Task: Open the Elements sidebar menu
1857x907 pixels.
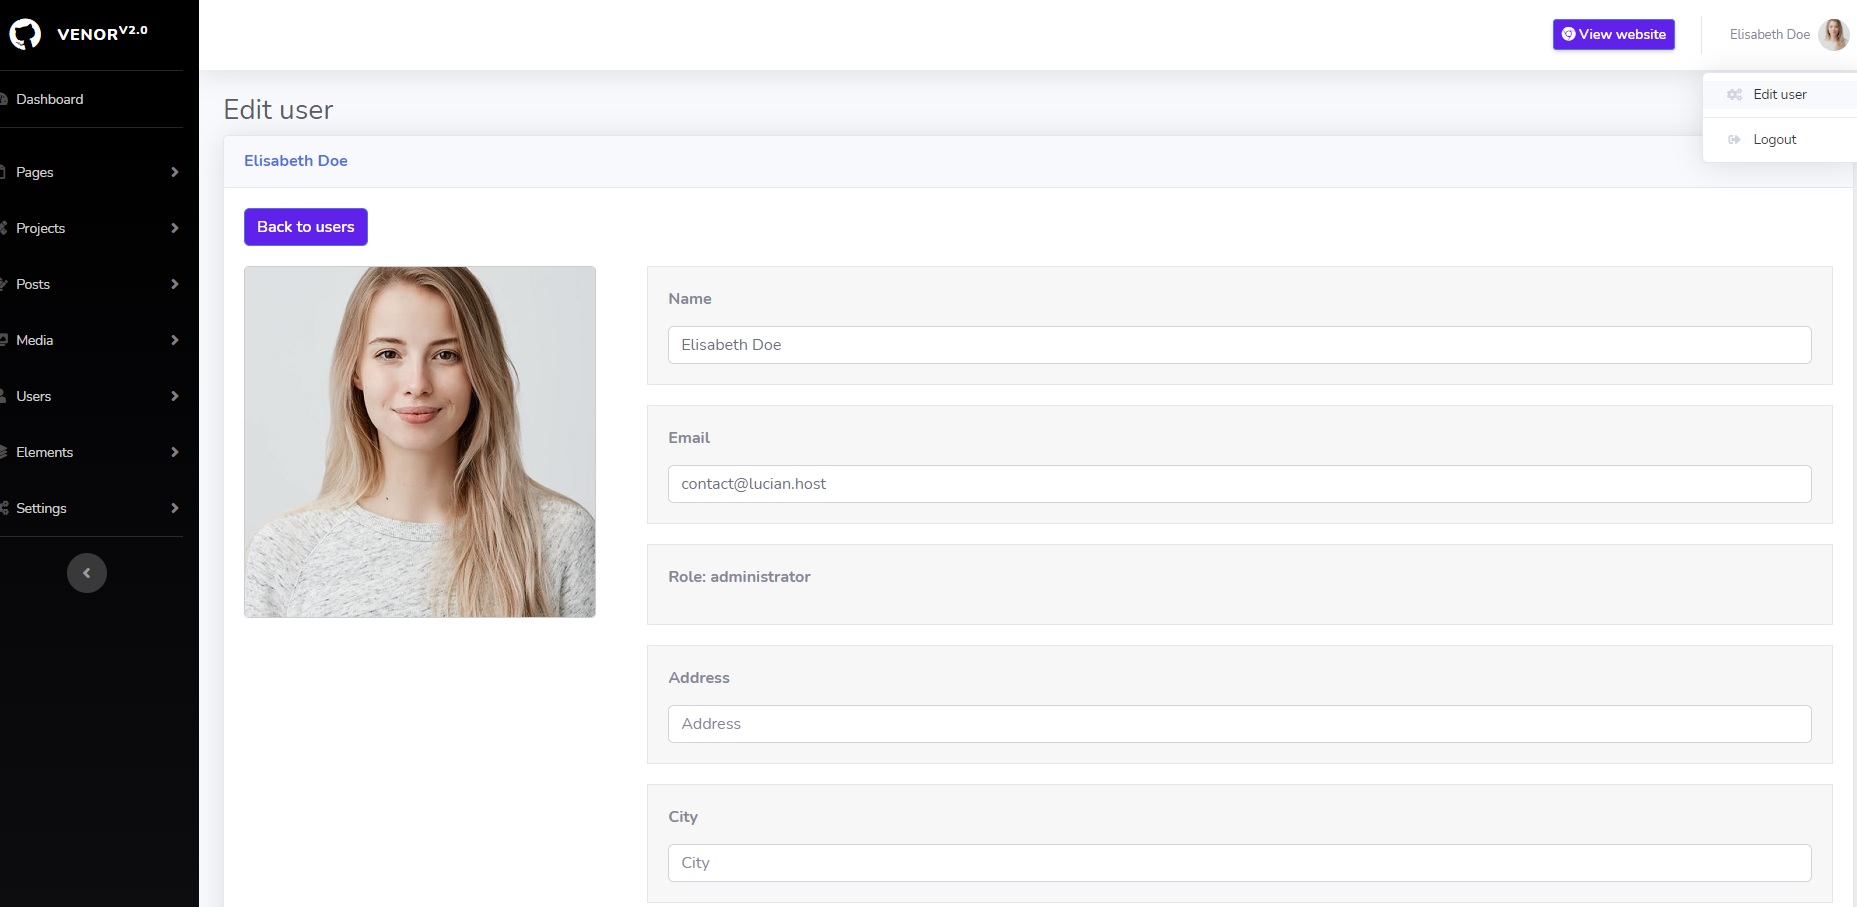Action: [45, 452]
